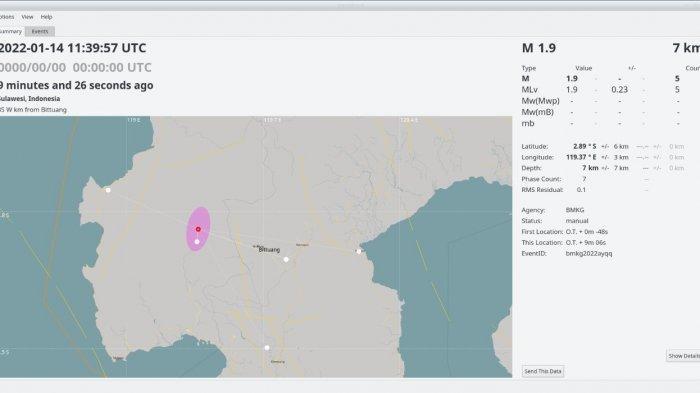The image size is (700, 393).
Task: Click the Mw(Mwp) magnitude row label
Action: (x=540, y=101)
